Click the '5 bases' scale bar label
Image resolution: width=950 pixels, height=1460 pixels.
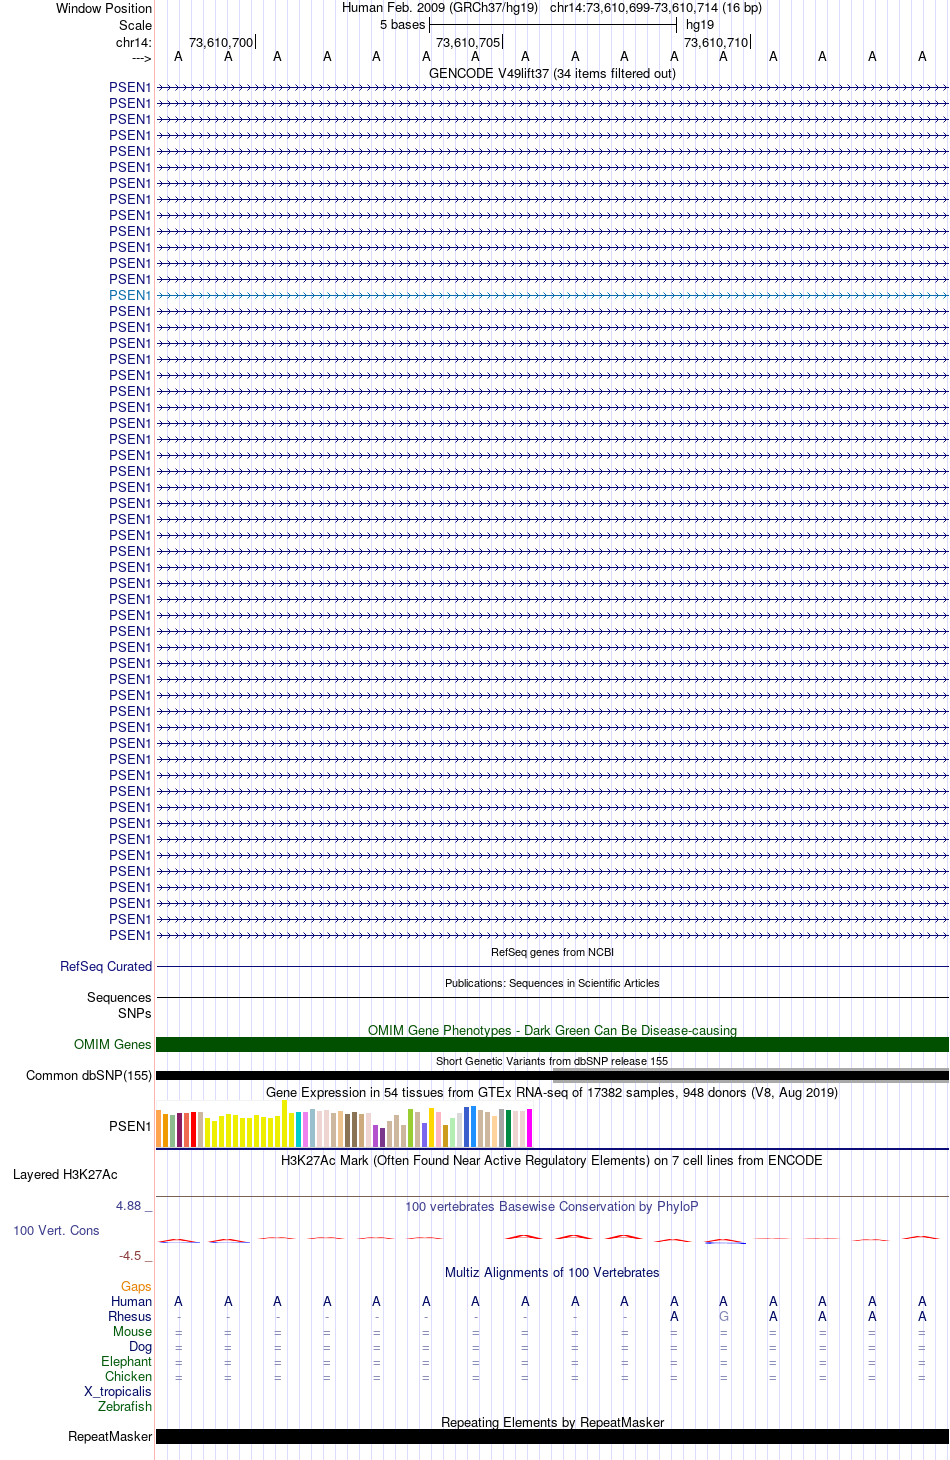point(402,24)
